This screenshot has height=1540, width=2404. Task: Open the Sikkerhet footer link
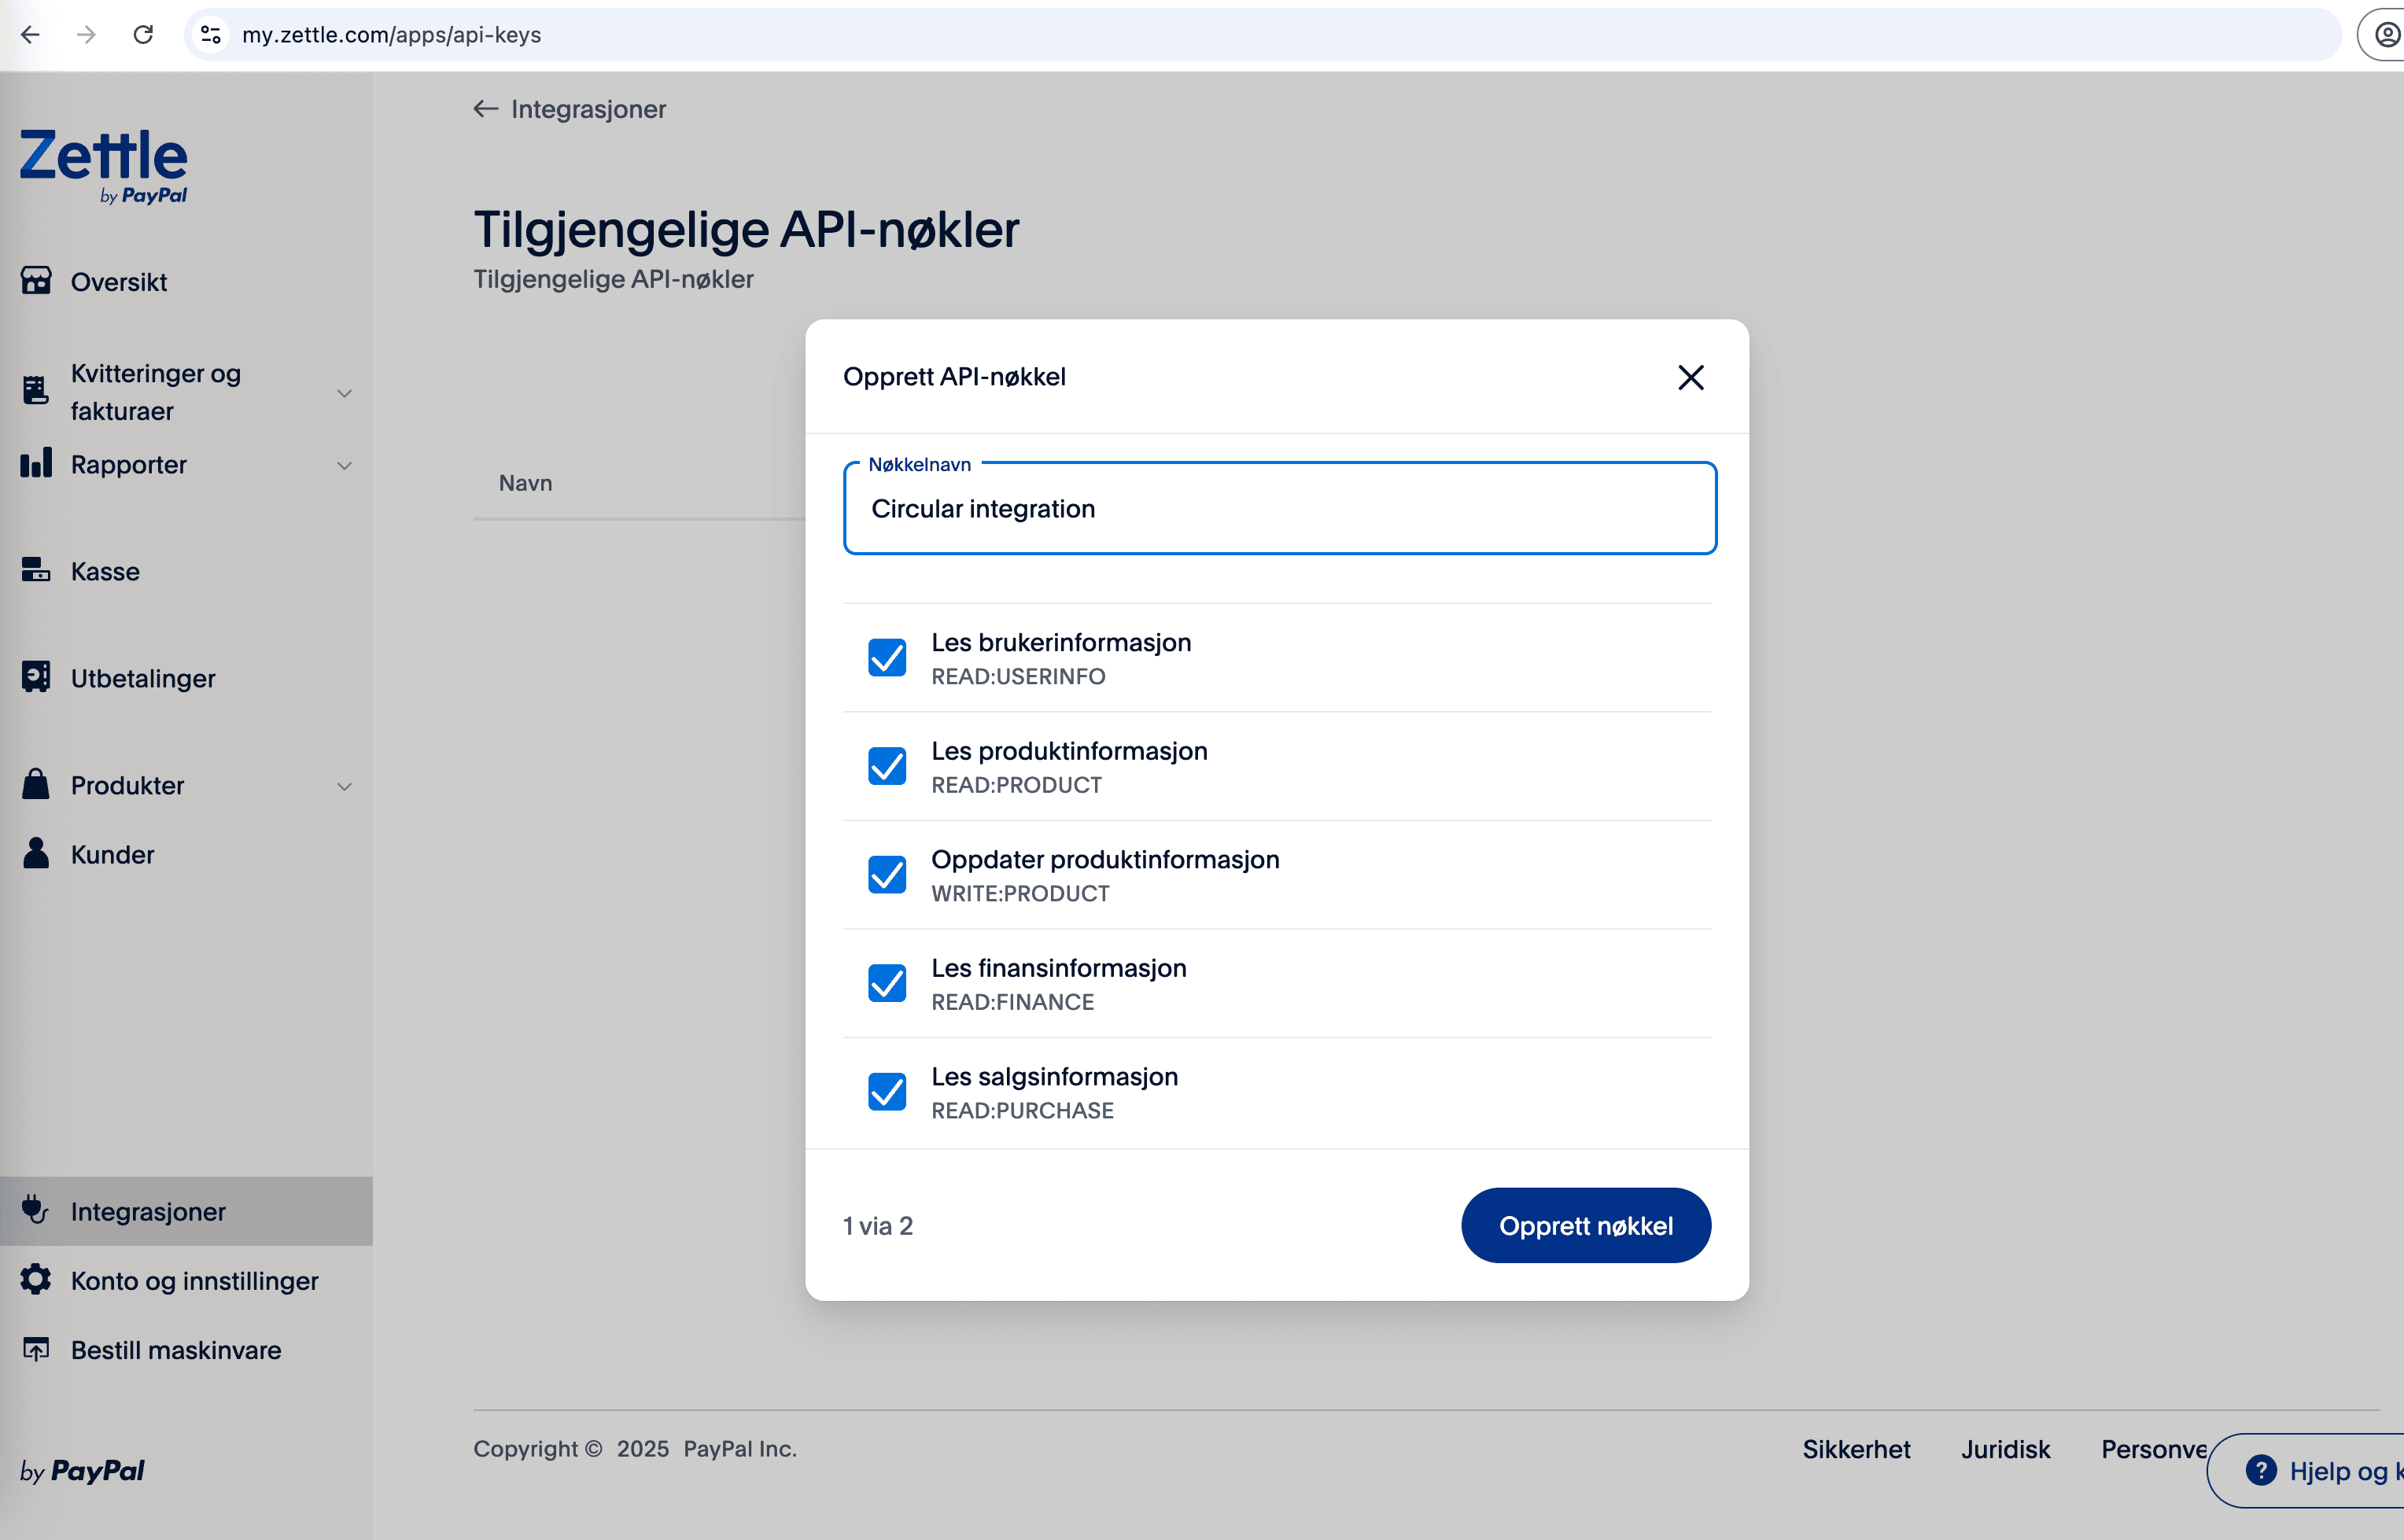click(1855, 1449)
